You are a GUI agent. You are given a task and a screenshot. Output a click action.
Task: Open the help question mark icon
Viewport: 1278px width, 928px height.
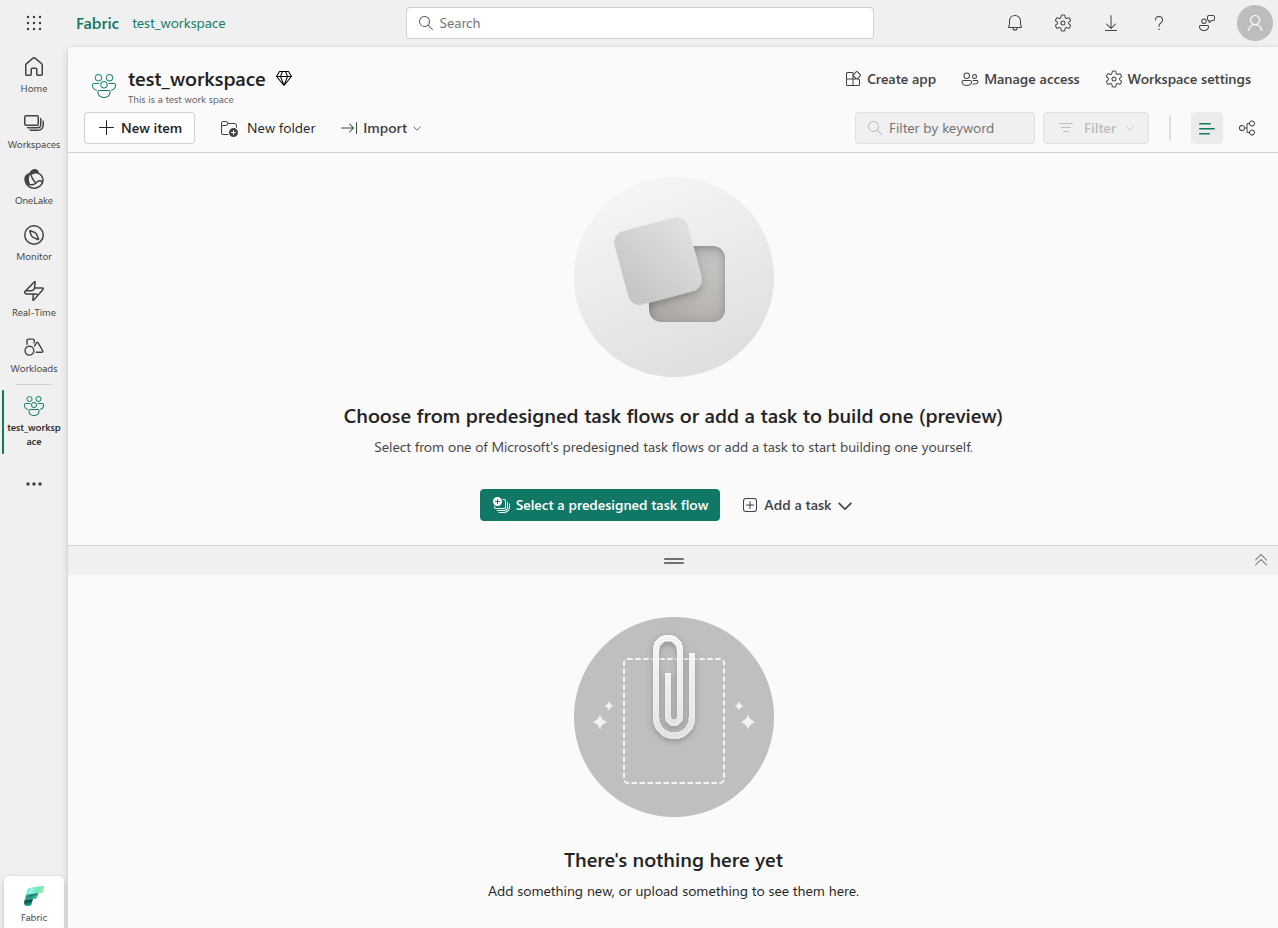click(1159, 23)
